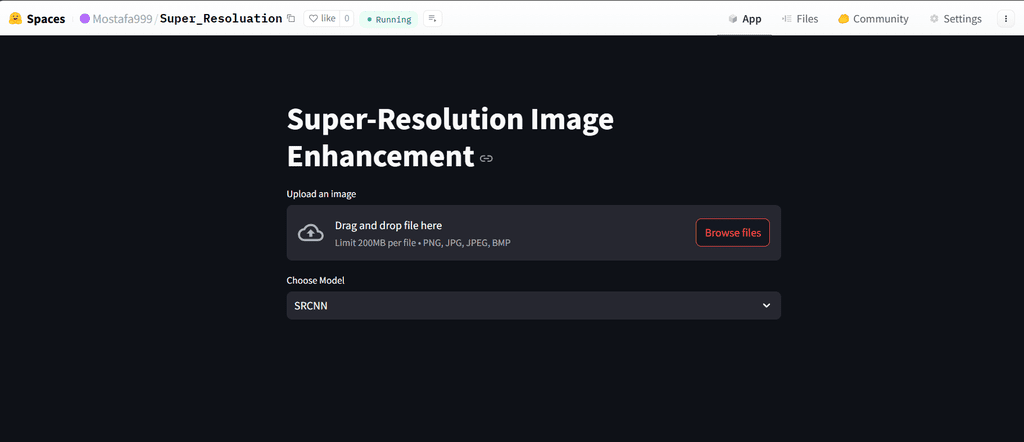The image size is (1024, 442).
Task: Click the Upload an image label
Action: click(321, 194)
